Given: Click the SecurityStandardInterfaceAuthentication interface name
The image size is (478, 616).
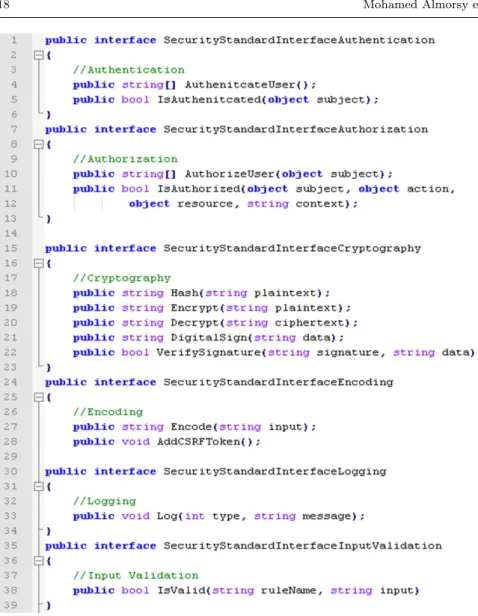Looking at the screenshot, I should tap(299, 40).
